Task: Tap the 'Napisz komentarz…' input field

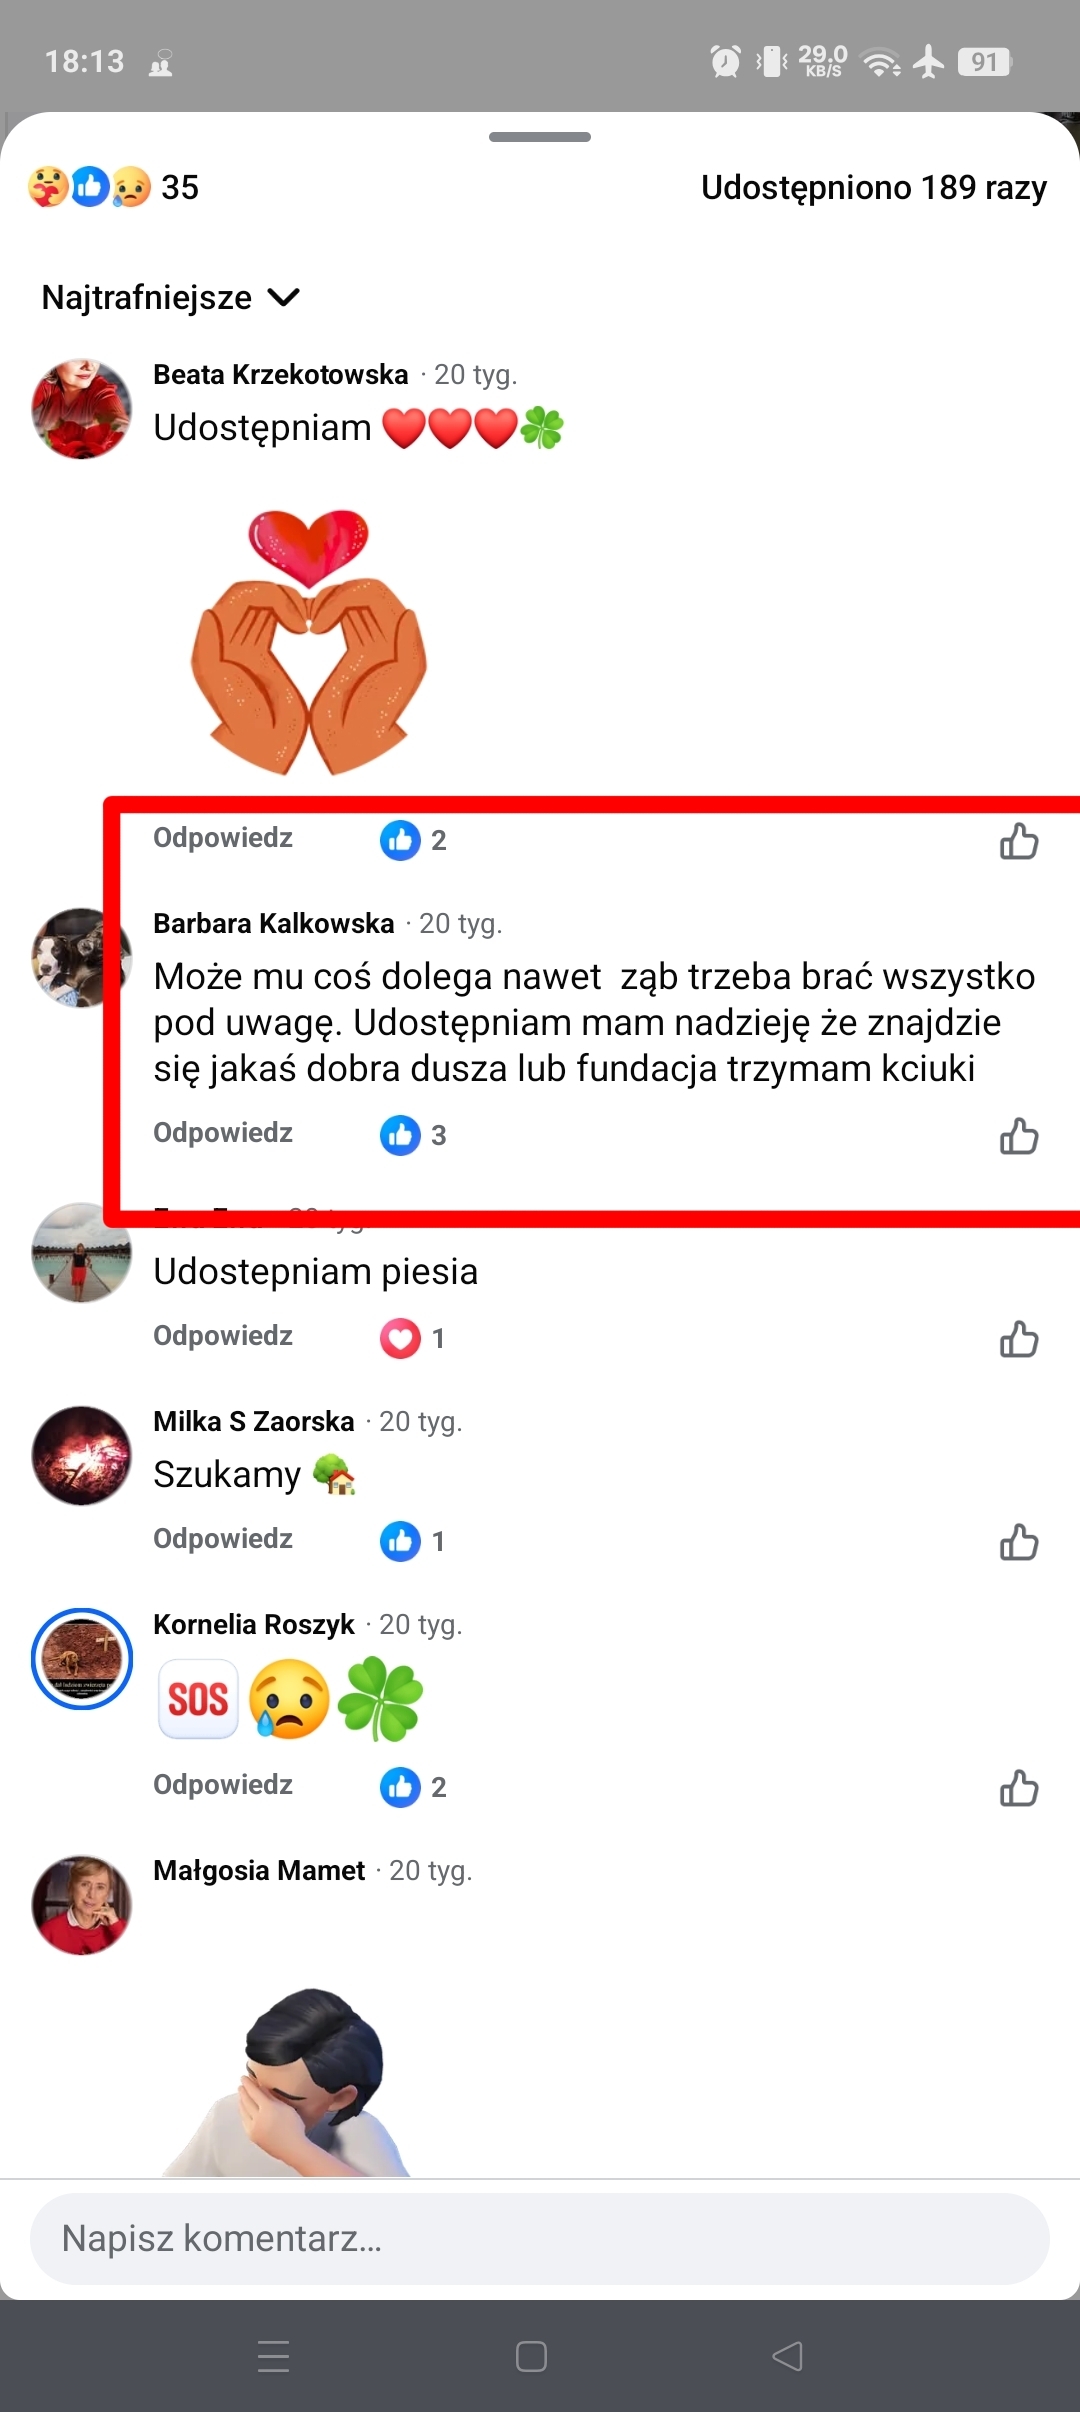Action: coord(540,2239)
